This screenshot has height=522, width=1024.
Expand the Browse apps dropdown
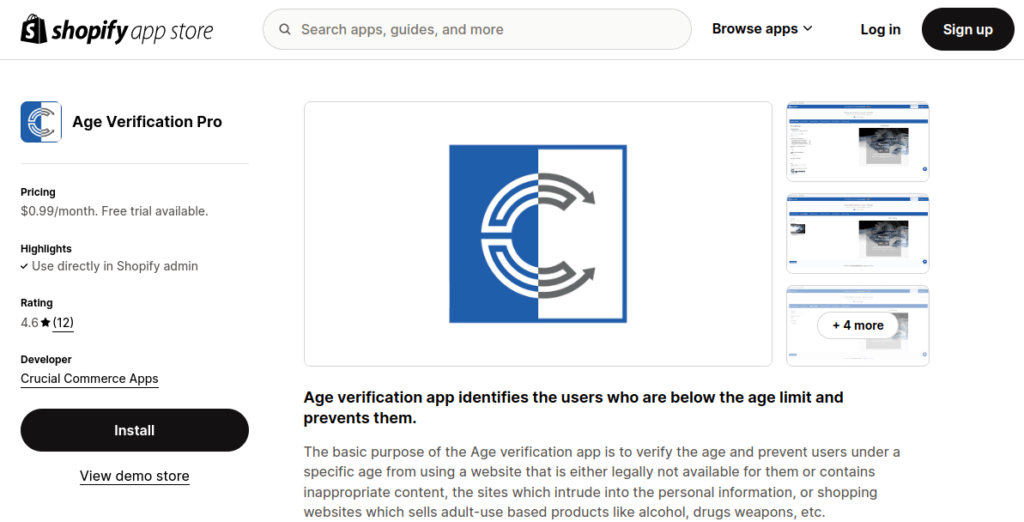(x=762, y=29)
